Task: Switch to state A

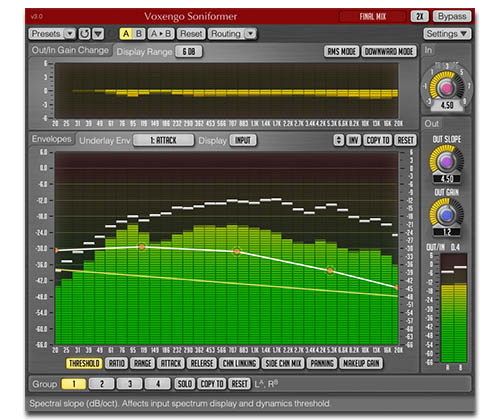Action: tap(126, 34)
